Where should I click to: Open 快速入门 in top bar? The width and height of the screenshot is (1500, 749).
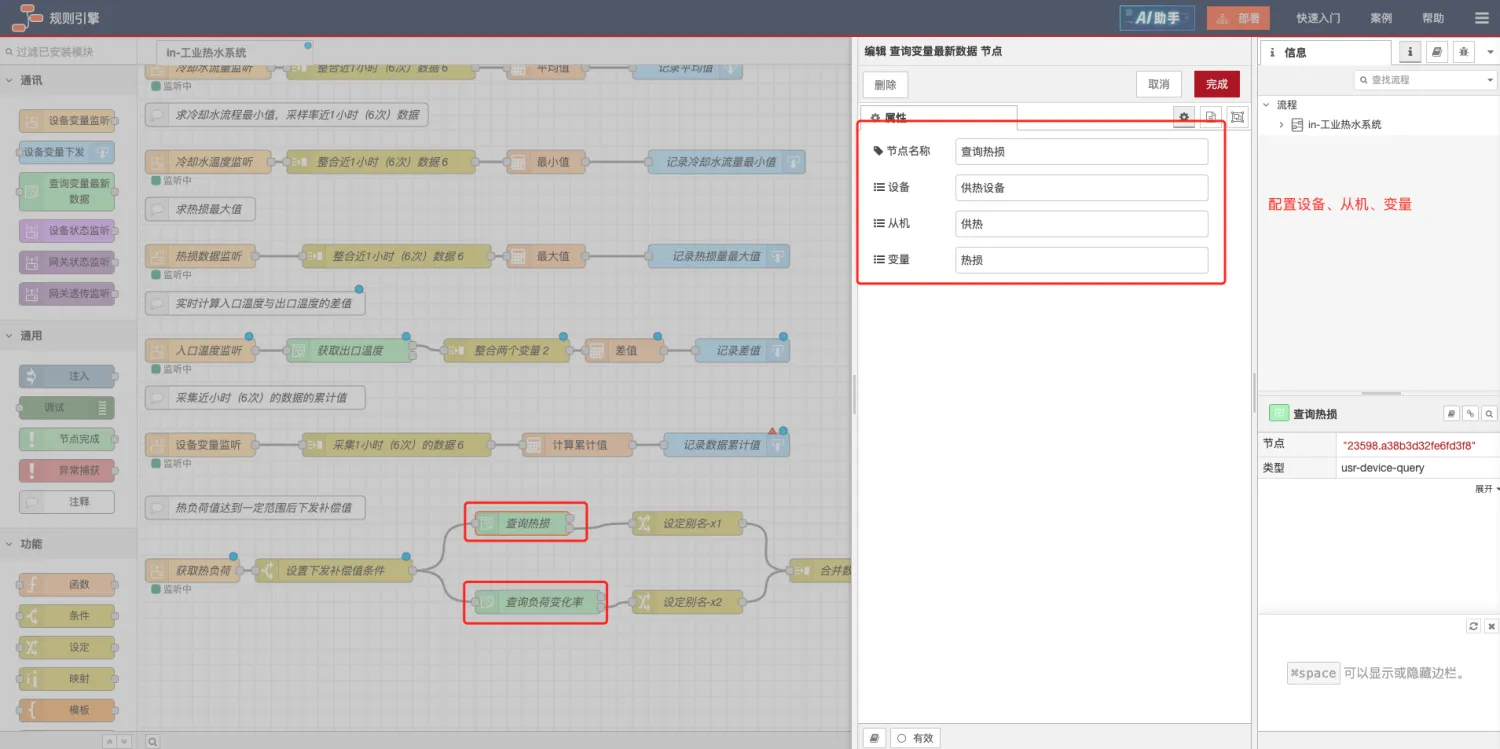coord(1318,18)
